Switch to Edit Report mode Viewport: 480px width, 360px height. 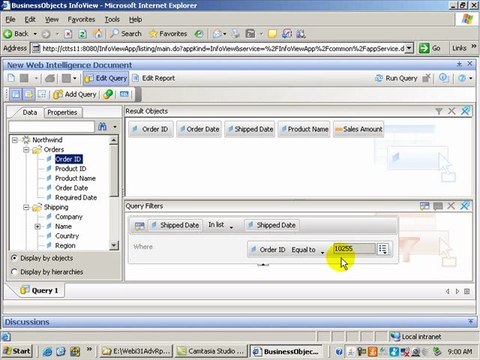(x=154, y=78)
